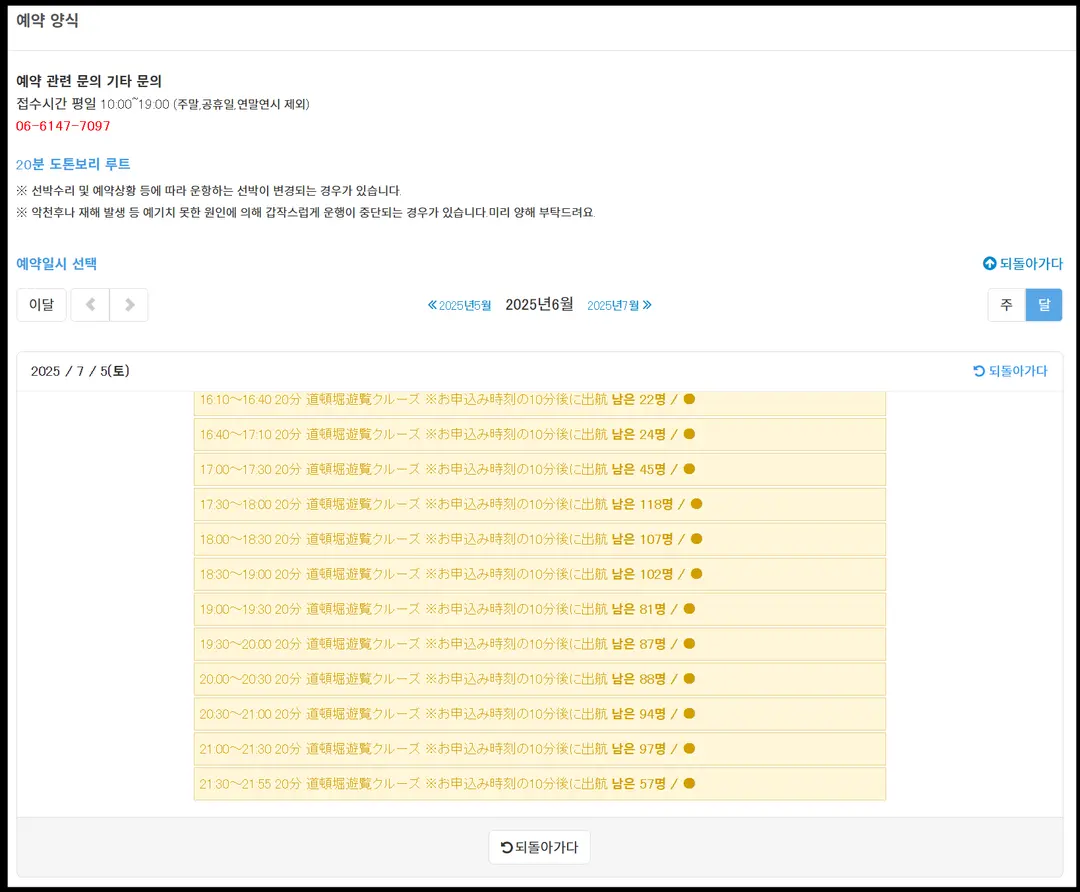Go to 2025년7월 via double-chevron link
This screenshot has height=892, width=1080.
point(619,305)
